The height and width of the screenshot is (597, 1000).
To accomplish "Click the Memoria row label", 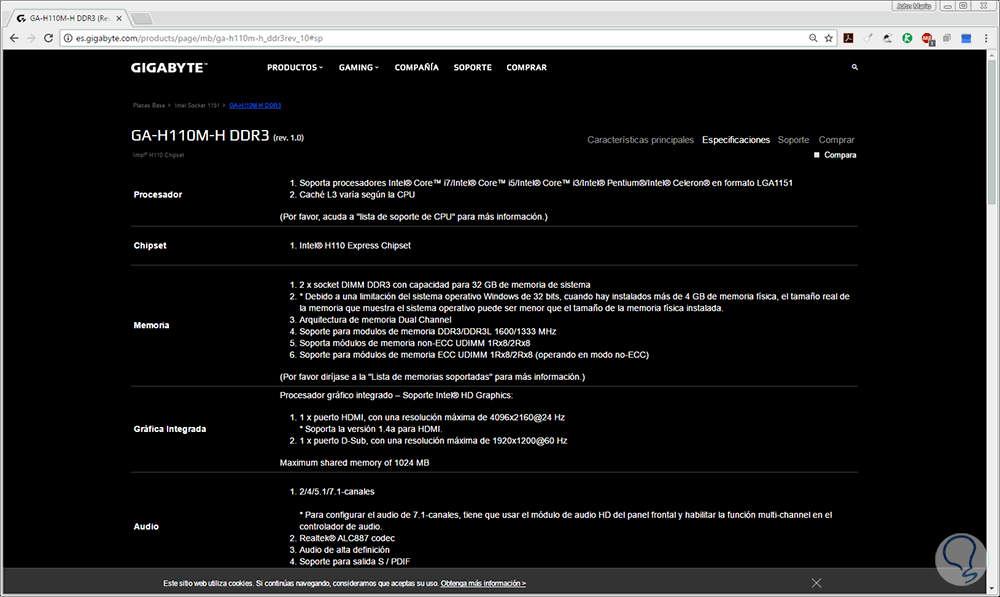I will pyautogui.click(x=151, y=325).
